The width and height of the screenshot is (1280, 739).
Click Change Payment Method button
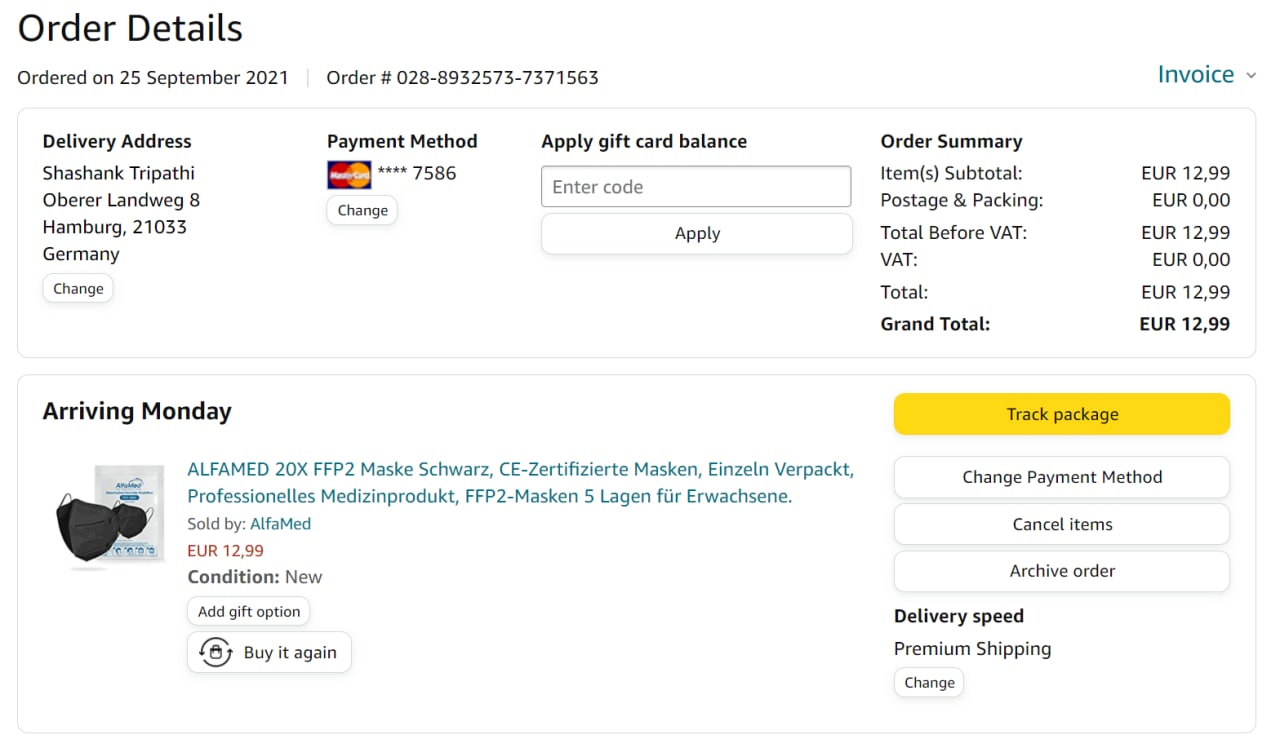click(x=1061, y=477)
